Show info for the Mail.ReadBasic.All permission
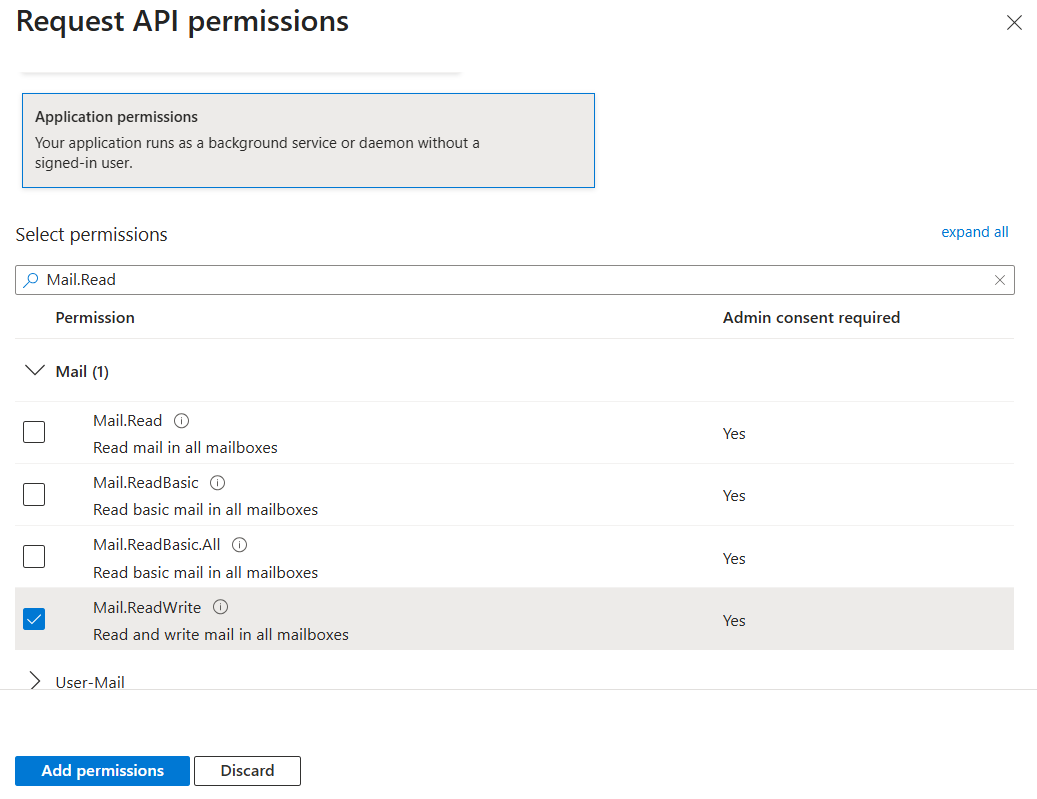The height and width of the screenshot is (799, 1037). click(240, 545)
